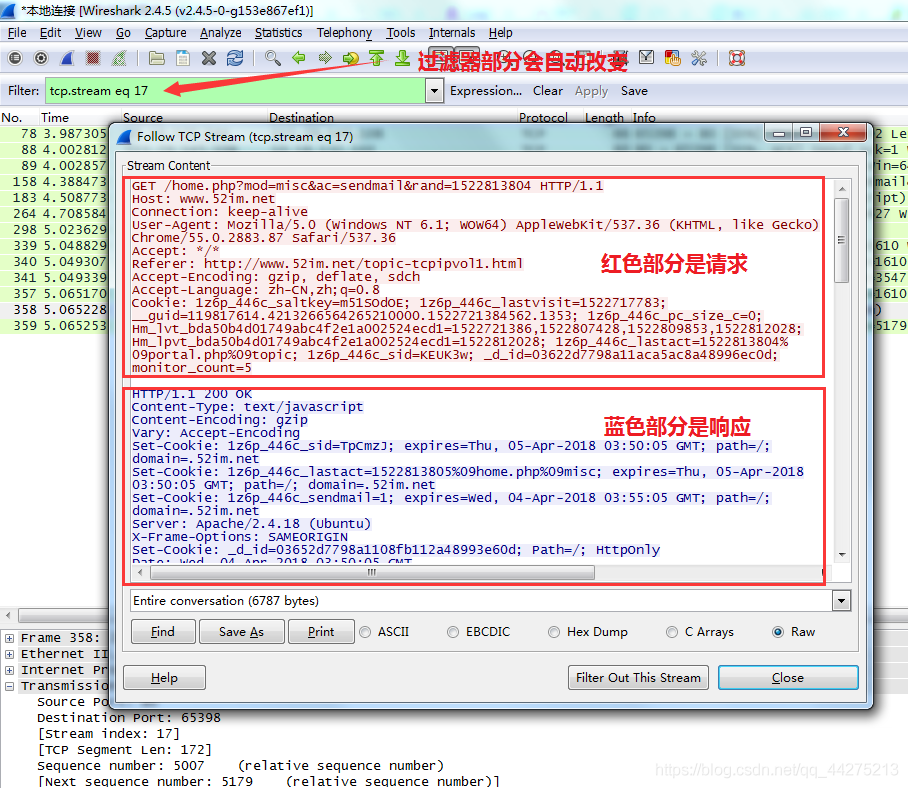
Task: Open help lifebuoy toolbar icon
Action: pos(737,58)
